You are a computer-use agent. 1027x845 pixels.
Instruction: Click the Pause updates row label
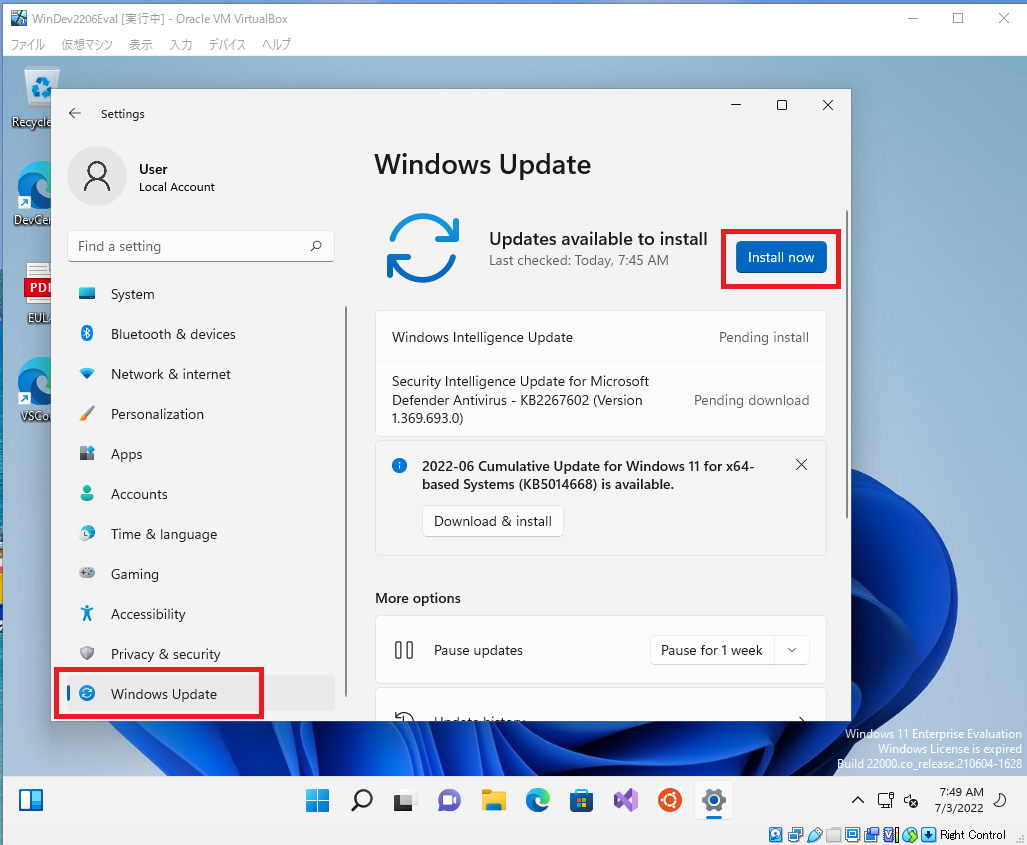pos(478,650)
